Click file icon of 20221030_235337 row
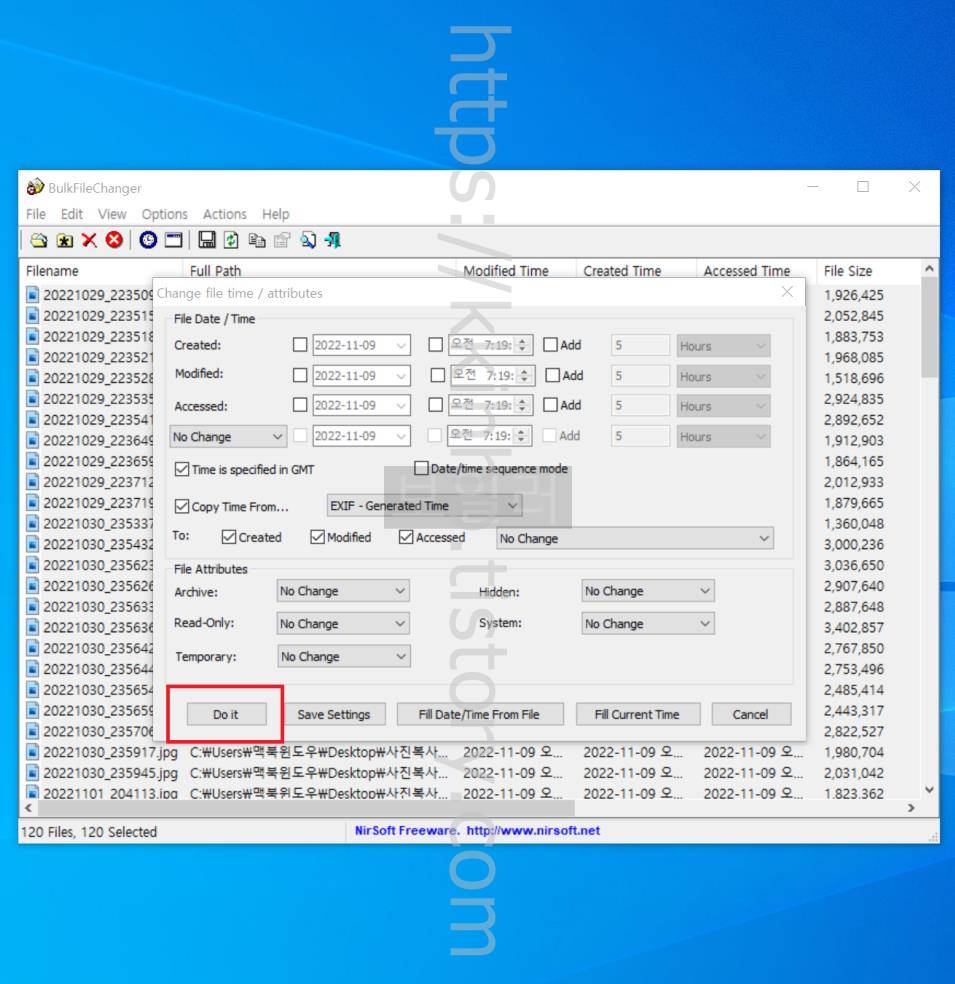The width and height of the screenshot is (955, 984). click(33, 523)
